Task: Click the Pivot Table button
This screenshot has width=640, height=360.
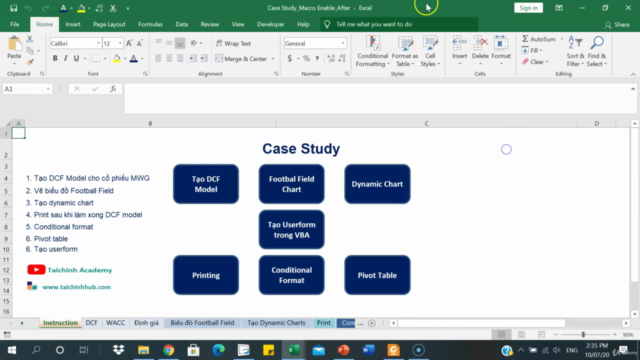Action: [x=377, y=275]
